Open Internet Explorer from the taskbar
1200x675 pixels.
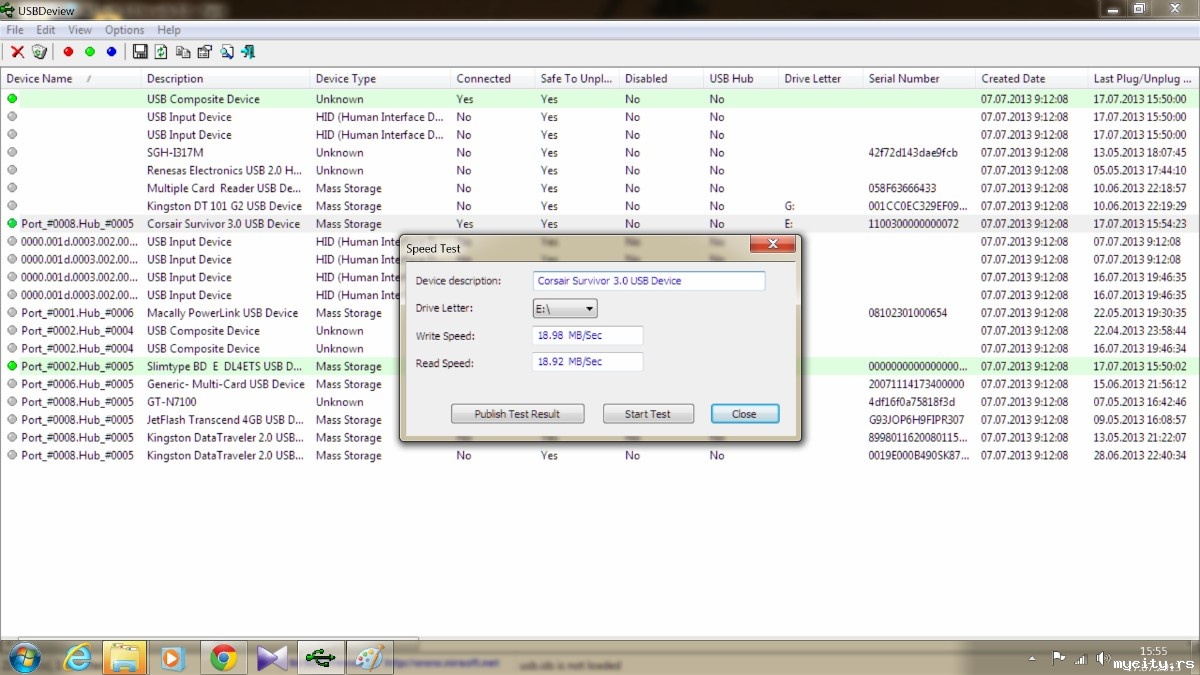pyautogui.click(x=78, y=657)
